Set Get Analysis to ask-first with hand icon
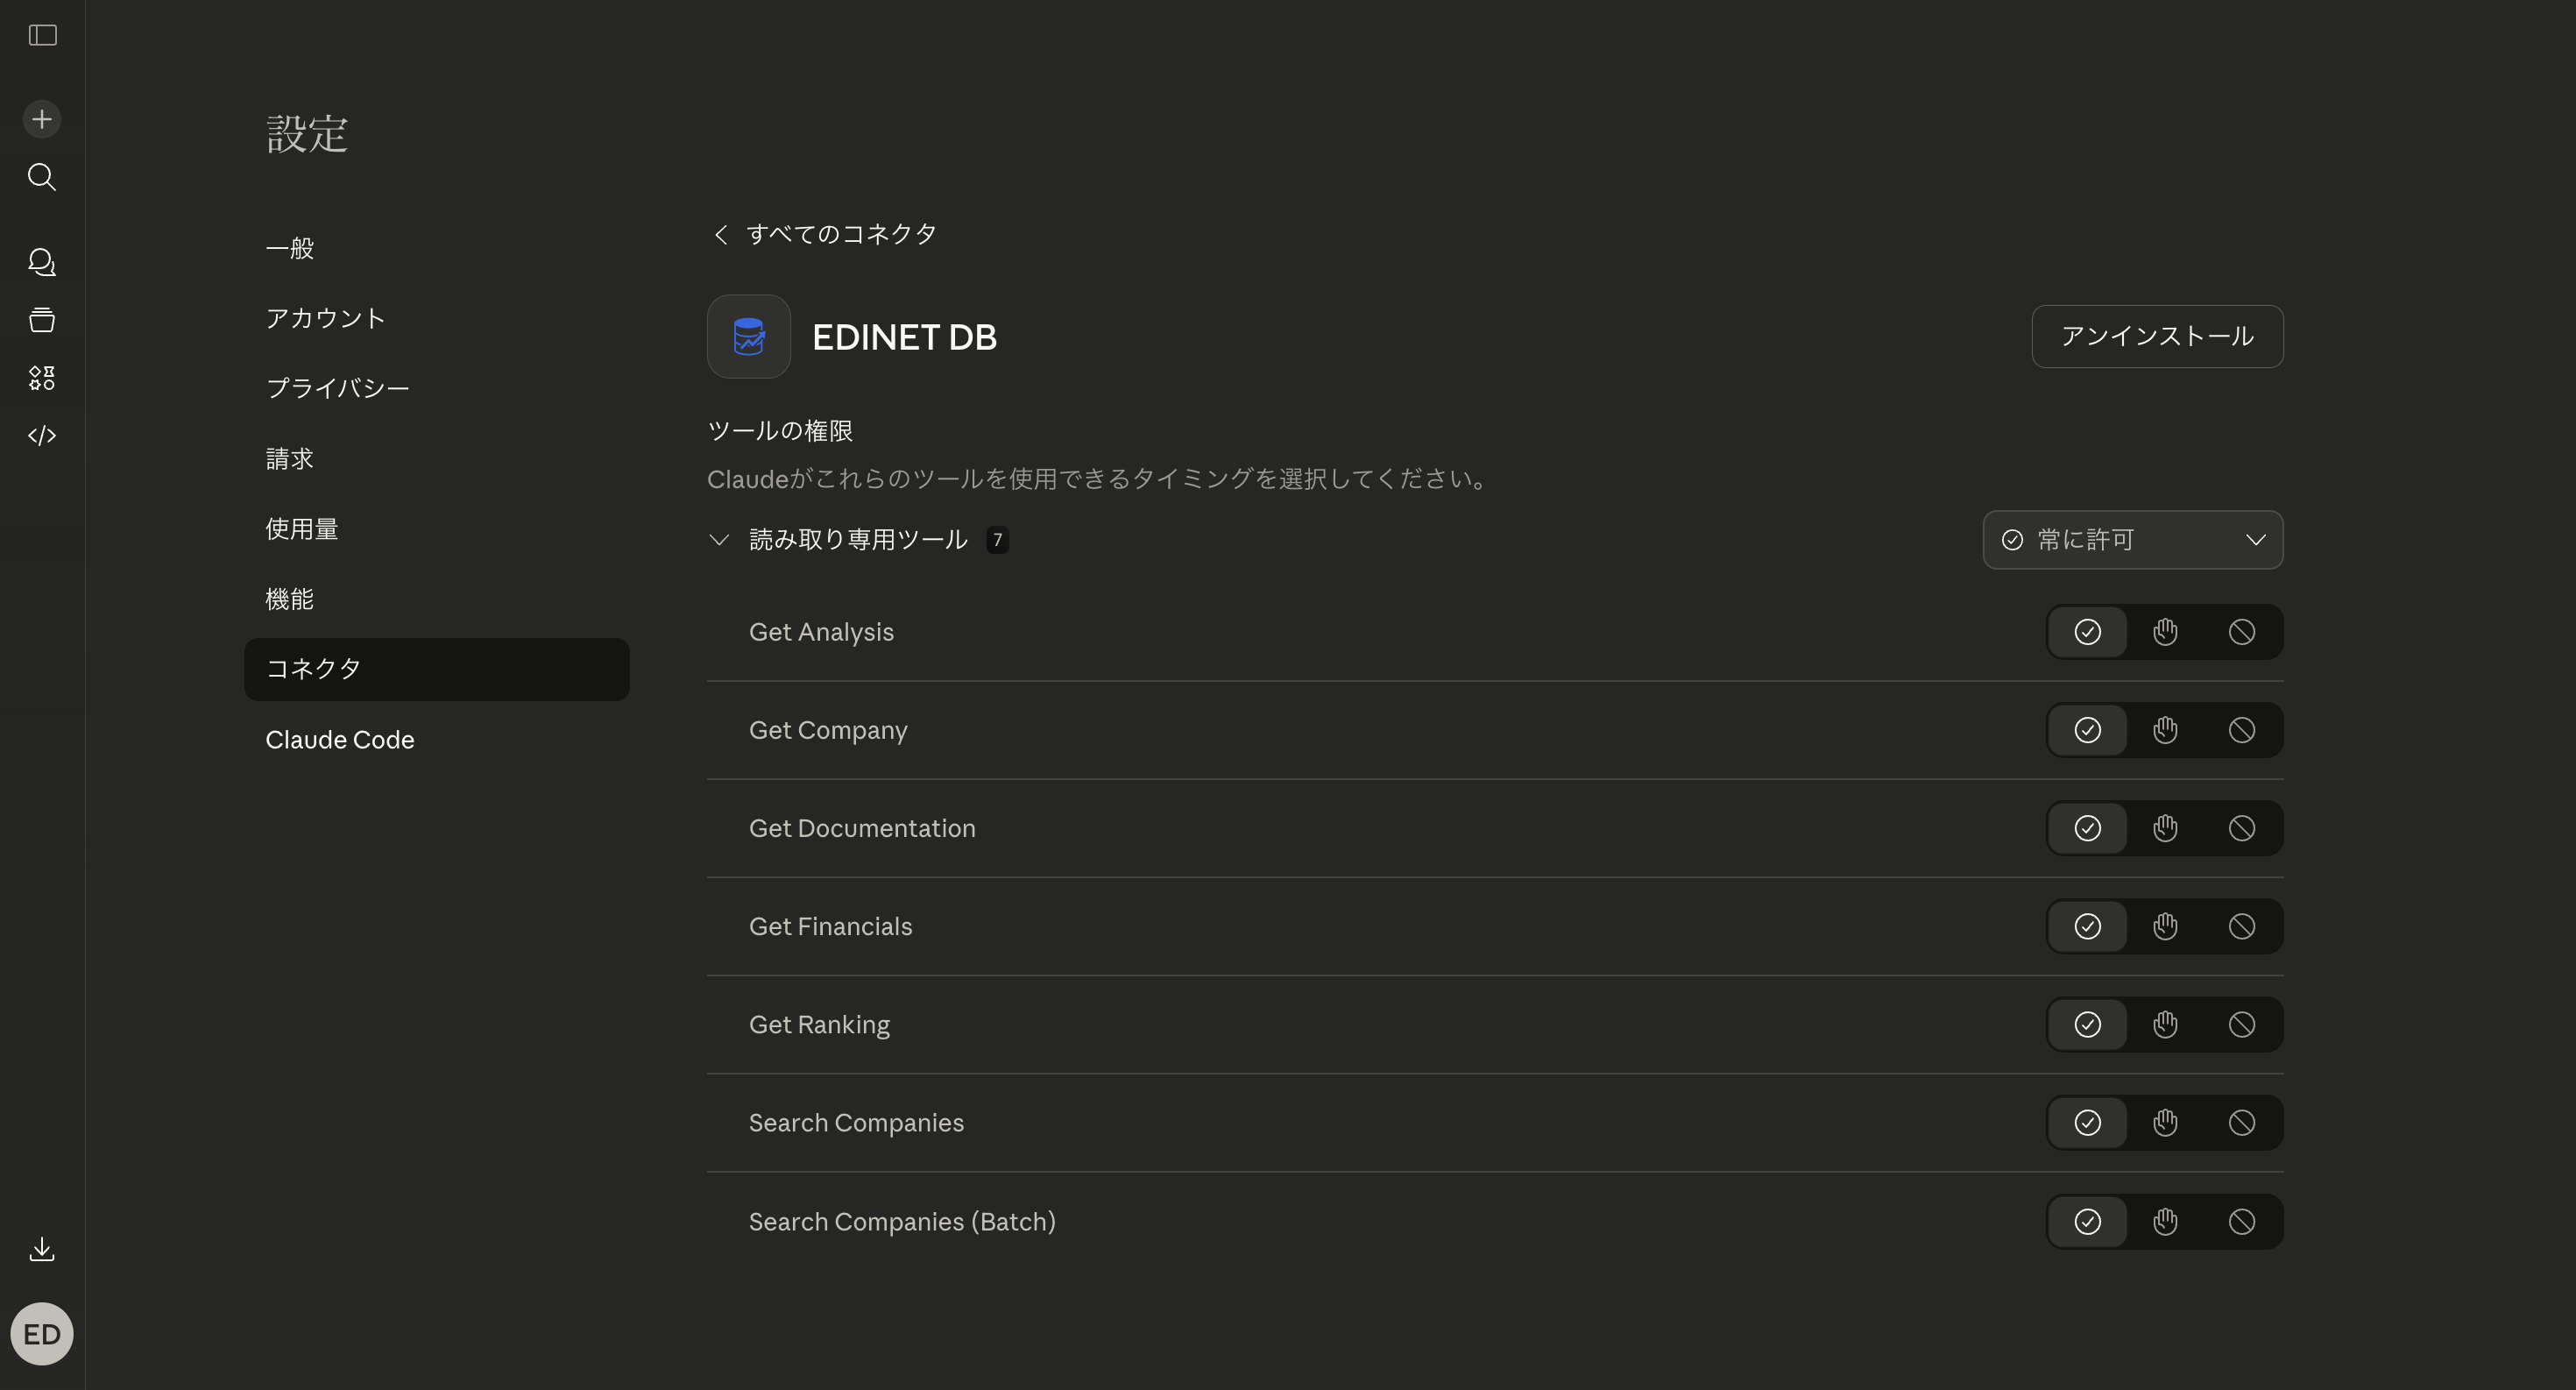2576x1390 pixels. coord(2164,631)
